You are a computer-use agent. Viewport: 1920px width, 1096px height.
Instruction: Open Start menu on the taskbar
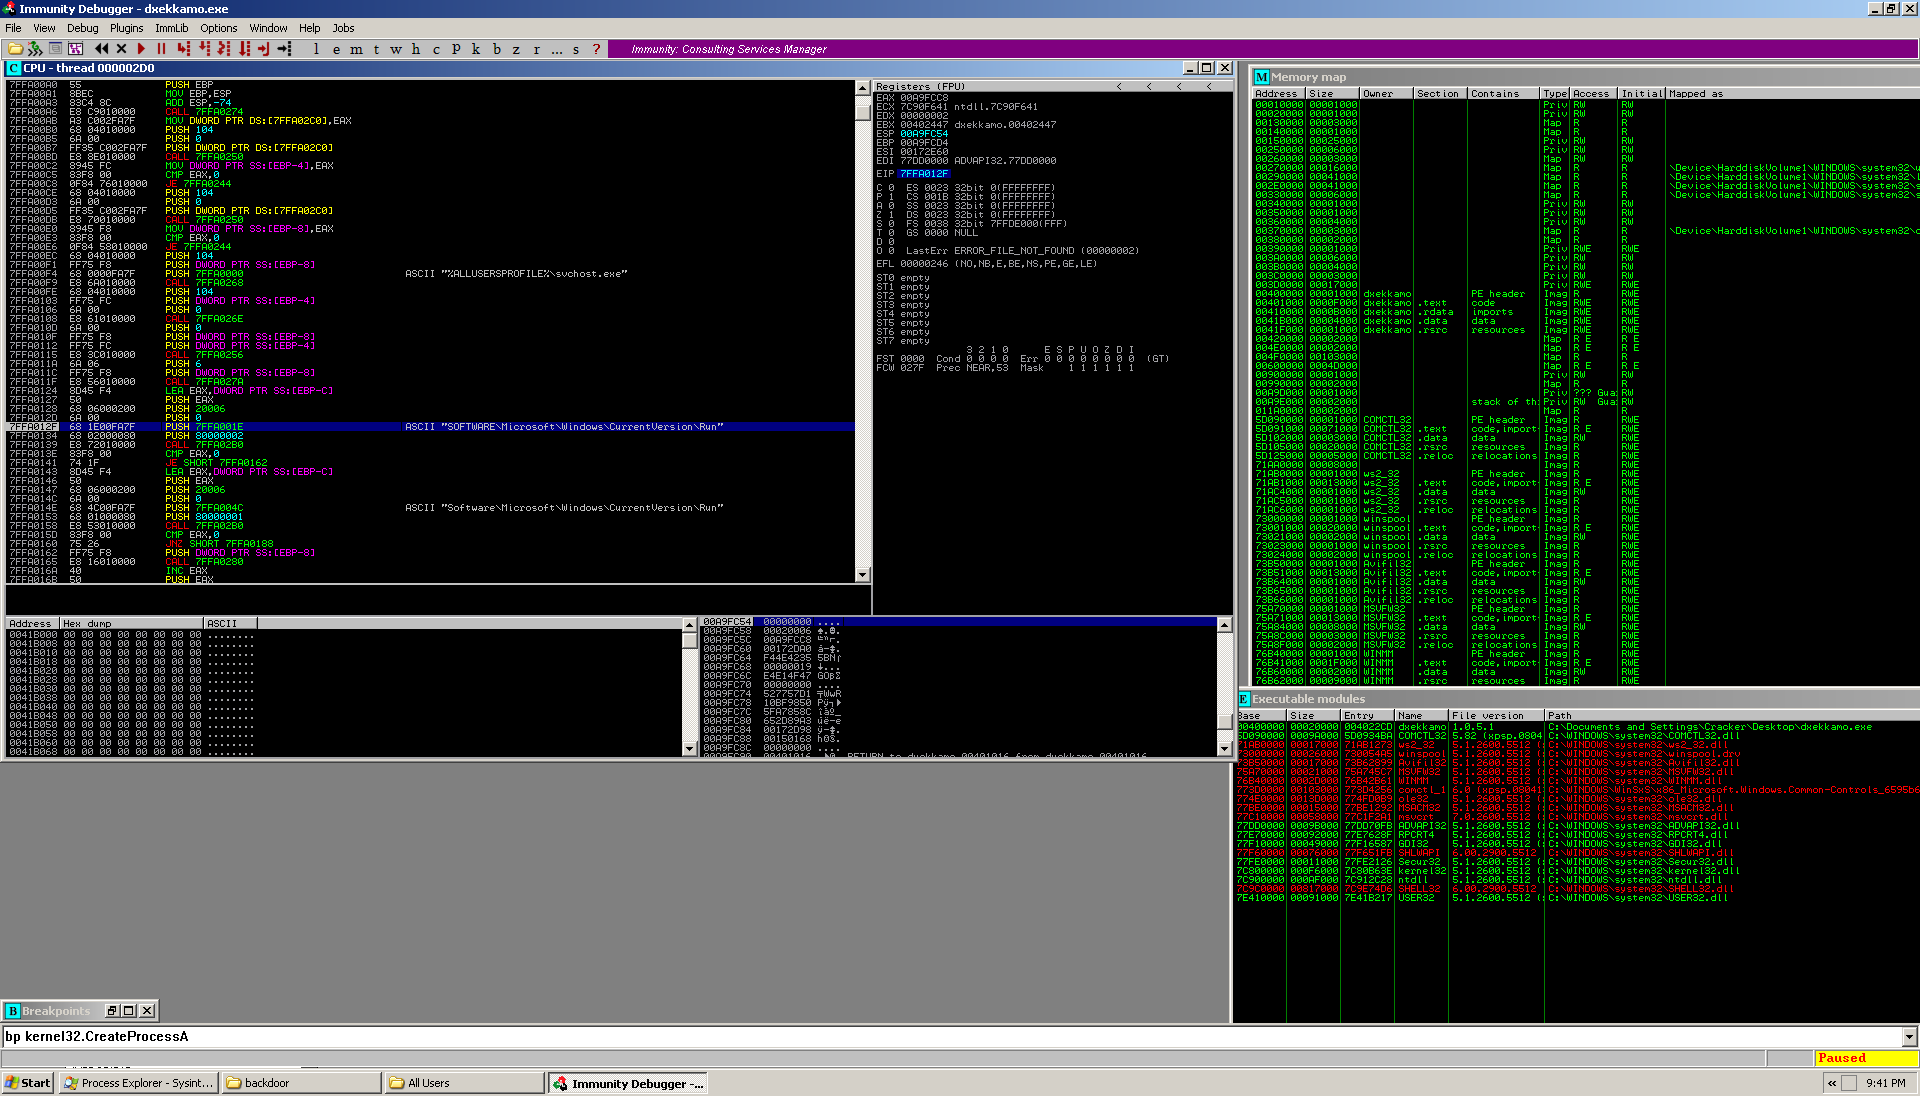click(x=27, y=1083)
